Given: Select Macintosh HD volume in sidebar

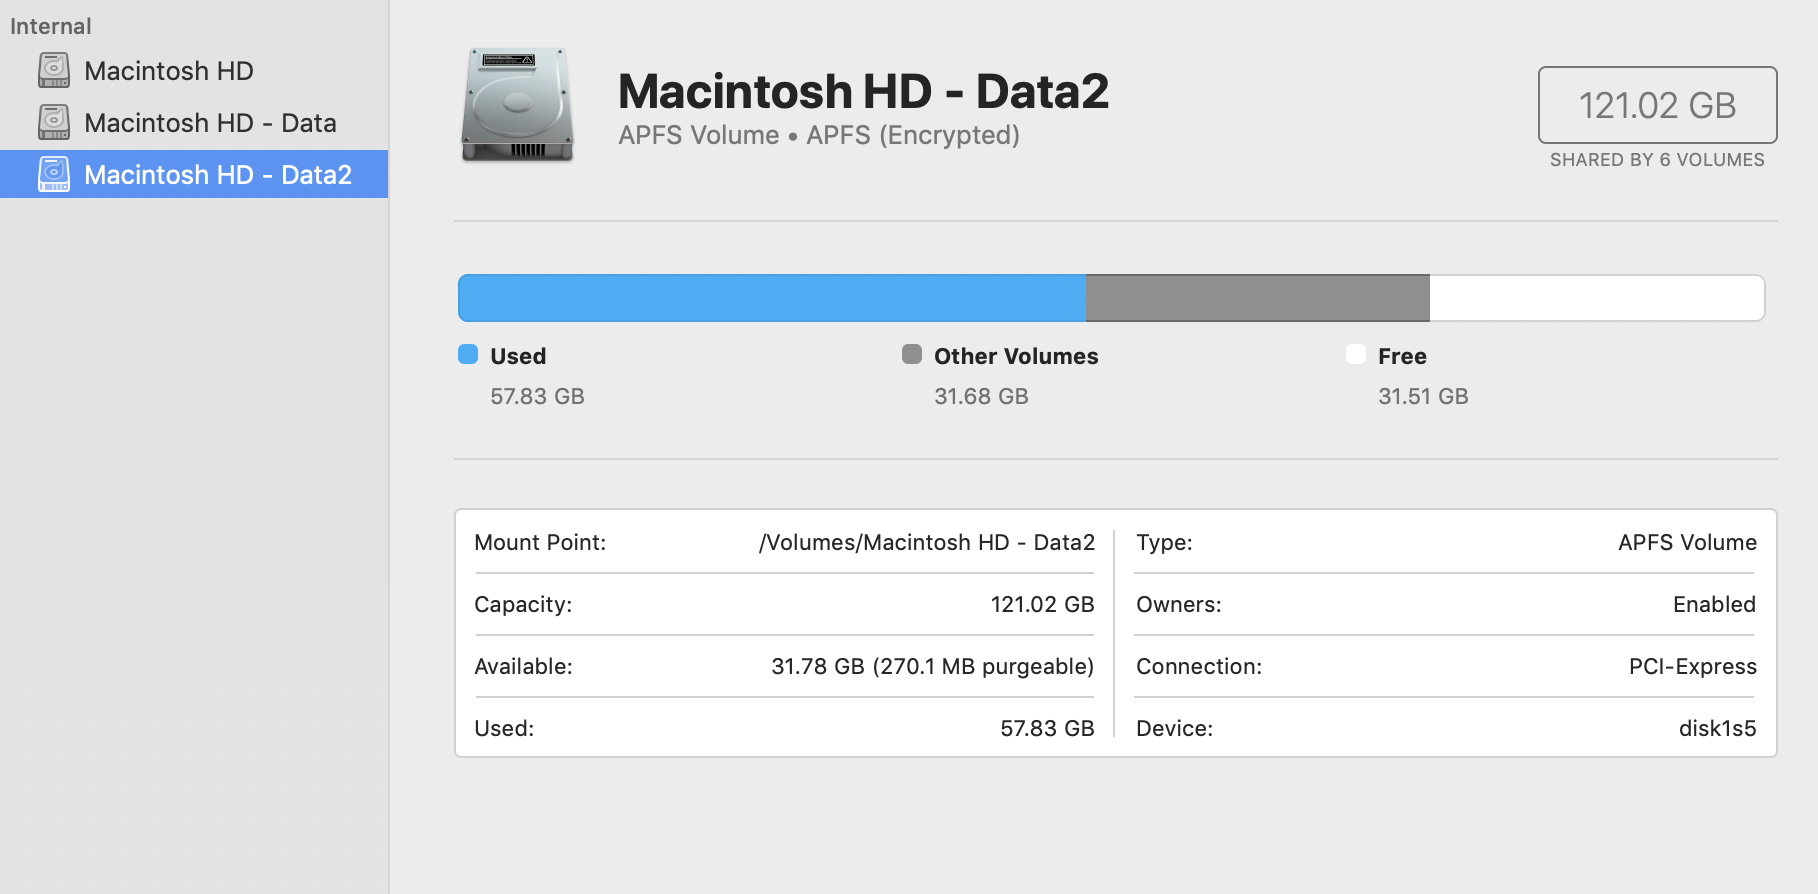Looking at the screenshot, I should click(168, 71).
